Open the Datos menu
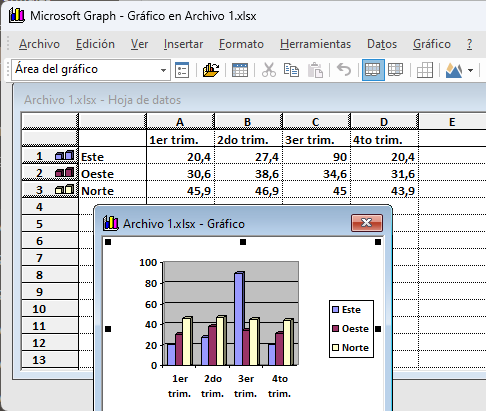The width and height of the screenshot is (486, 411). 382,44
